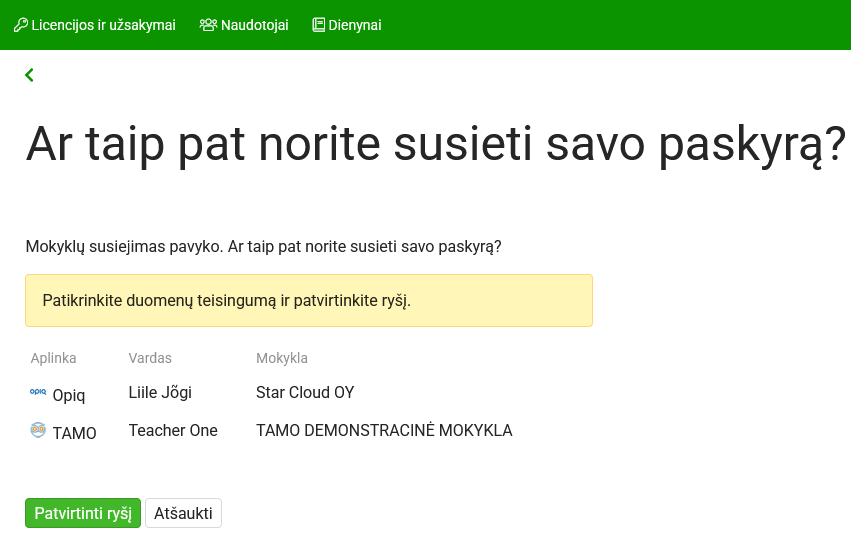Image resolution: width=851 pixels, height=541 pixels.
Task: Click the journal icon beside Dienynai
Action: (x=319, y=25)
